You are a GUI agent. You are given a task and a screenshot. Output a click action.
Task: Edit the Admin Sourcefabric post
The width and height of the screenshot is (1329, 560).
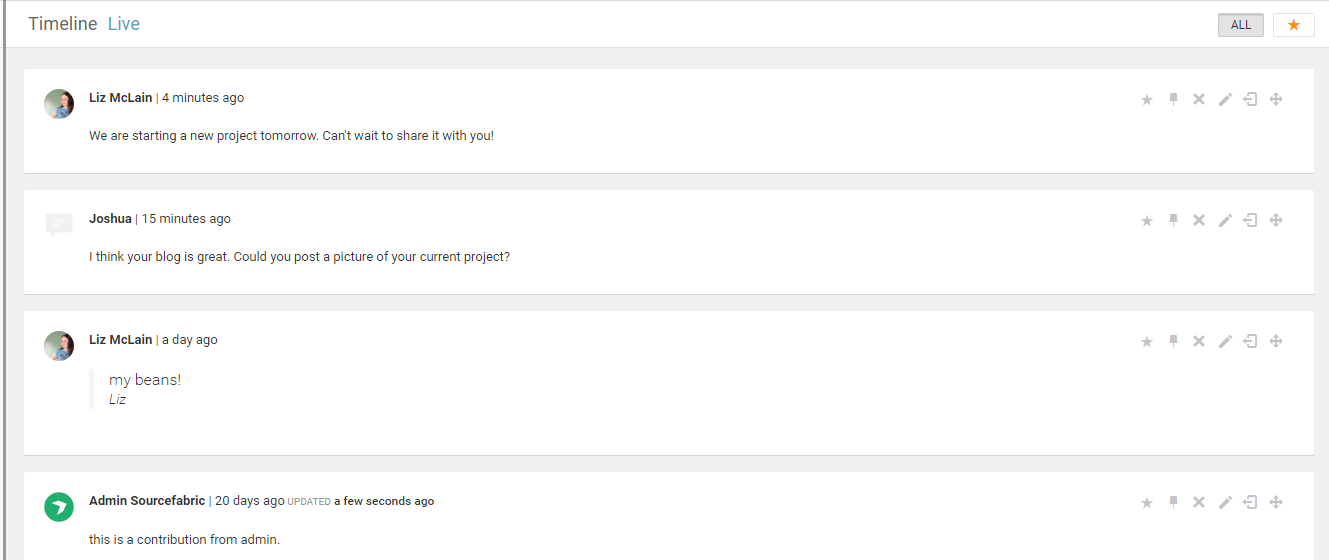tap(1225, 502)
